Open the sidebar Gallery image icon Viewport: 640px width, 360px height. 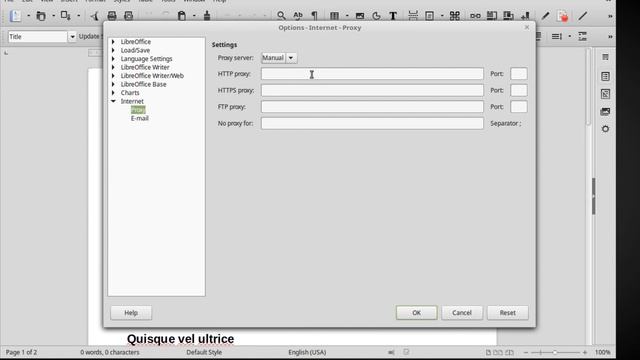click(x=605, y=111)
